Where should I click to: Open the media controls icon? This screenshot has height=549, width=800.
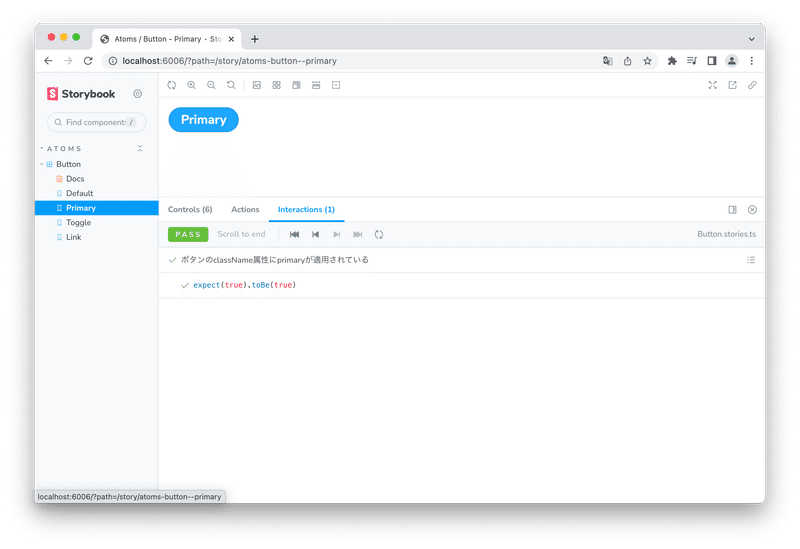tap(692, 61)
